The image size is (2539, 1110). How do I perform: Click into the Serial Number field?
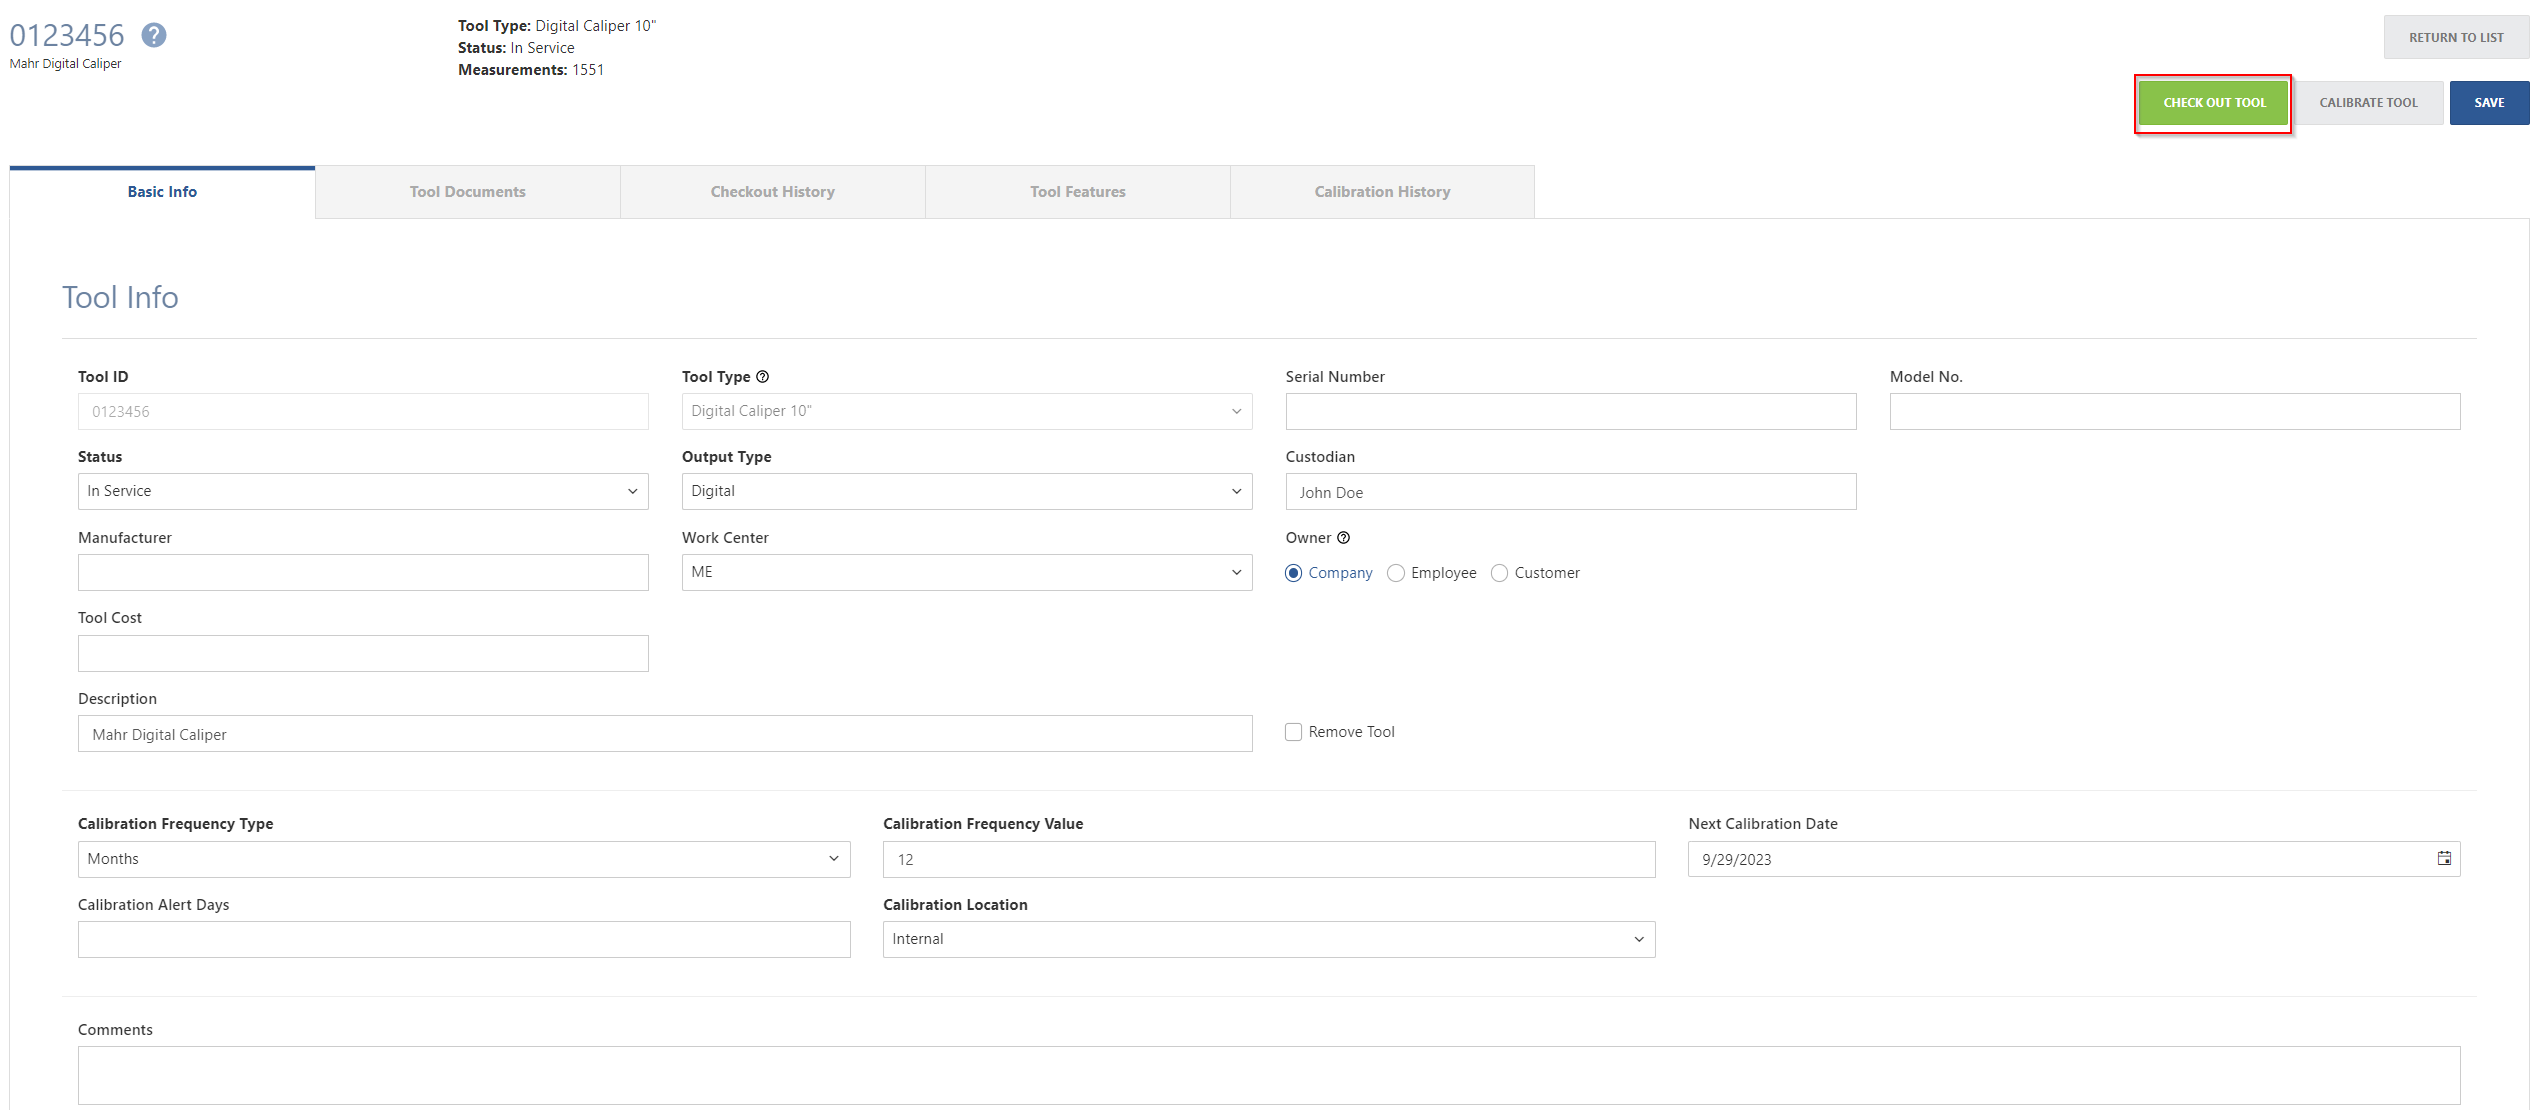coord(1570,411)
